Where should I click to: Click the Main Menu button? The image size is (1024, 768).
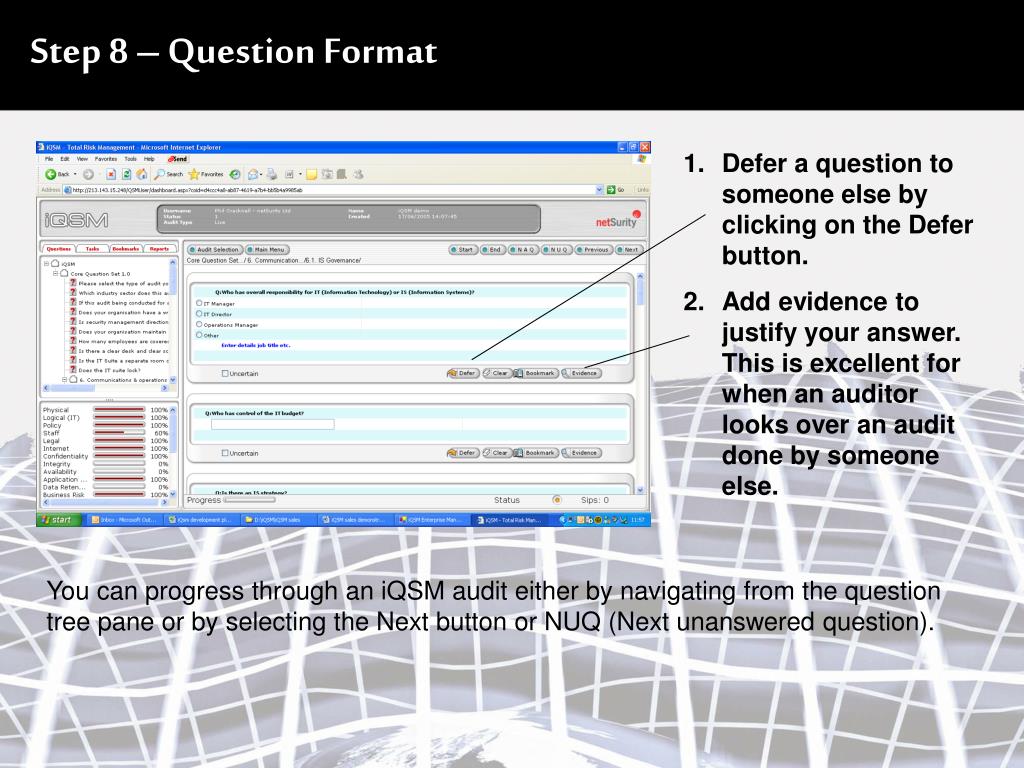click(268, 249)
